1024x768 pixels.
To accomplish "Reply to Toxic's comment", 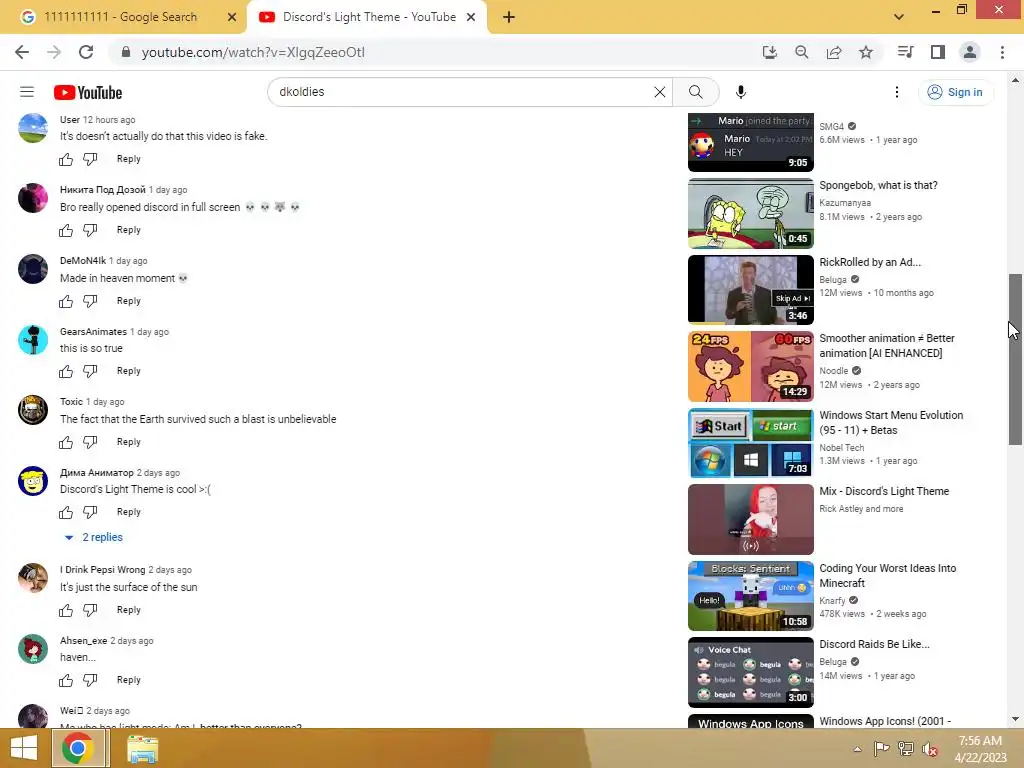I will 129,442.
